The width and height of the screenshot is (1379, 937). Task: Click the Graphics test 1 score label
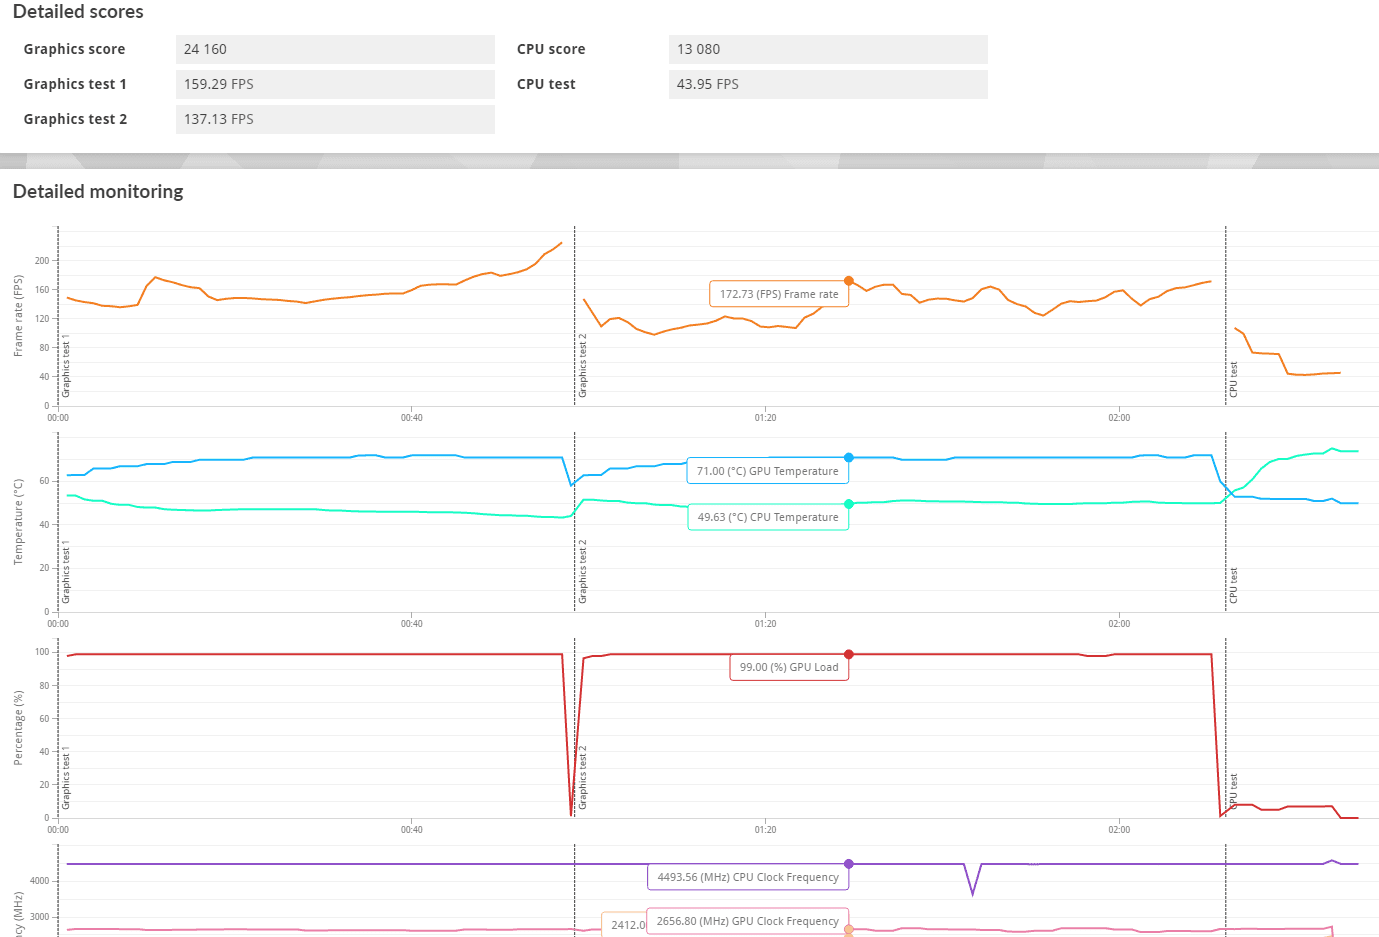coord(75,84)
